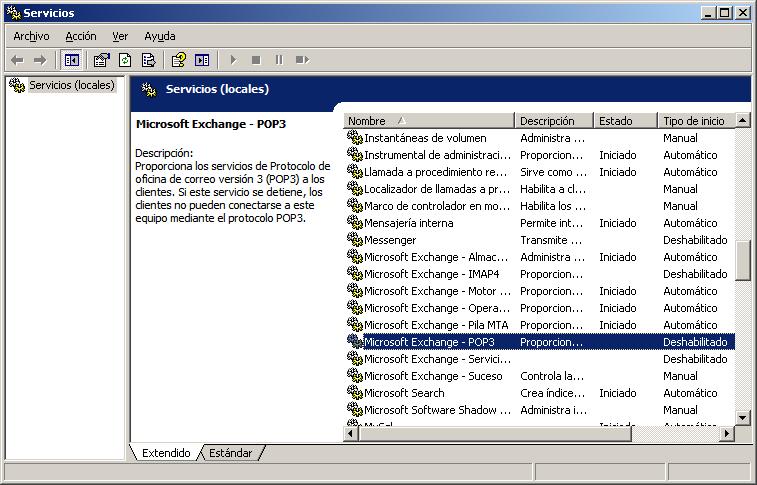Click the Start Service play icon

[x=233, y=60]
